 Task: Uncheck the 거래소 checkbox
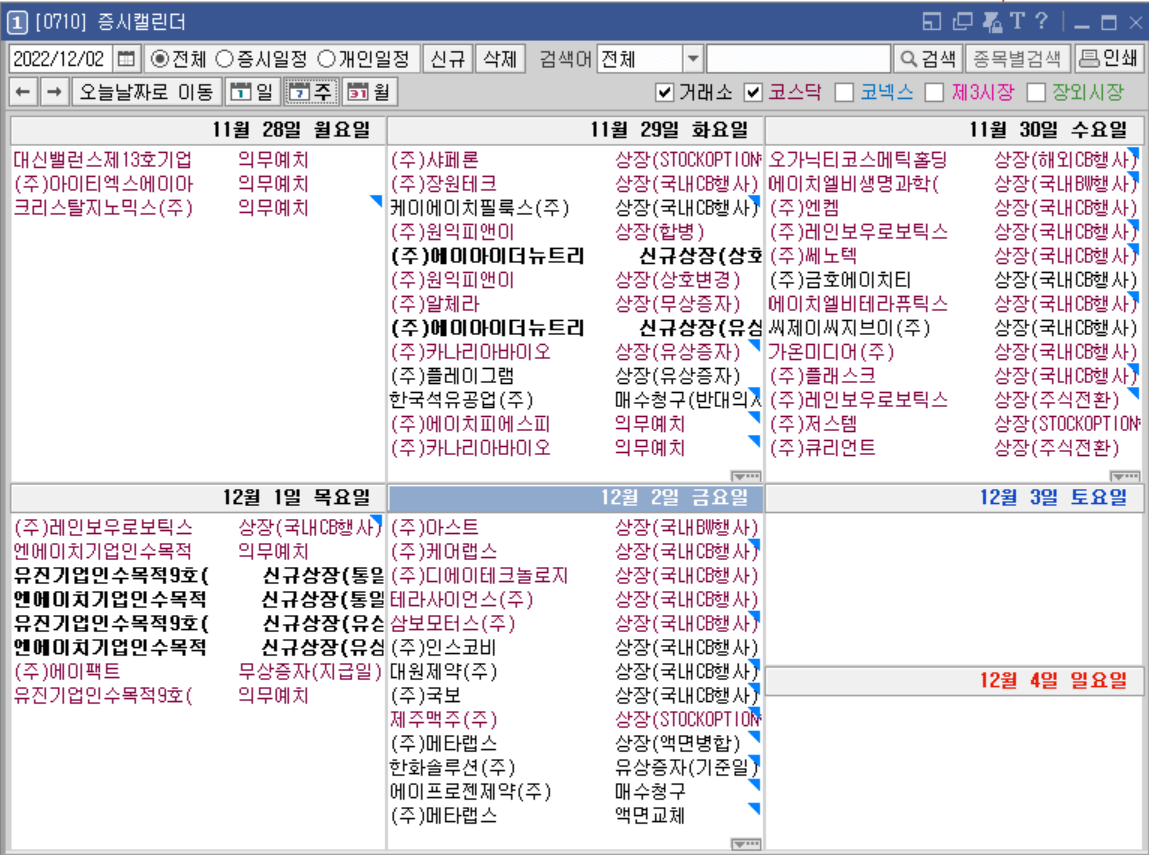click(665, 92)
